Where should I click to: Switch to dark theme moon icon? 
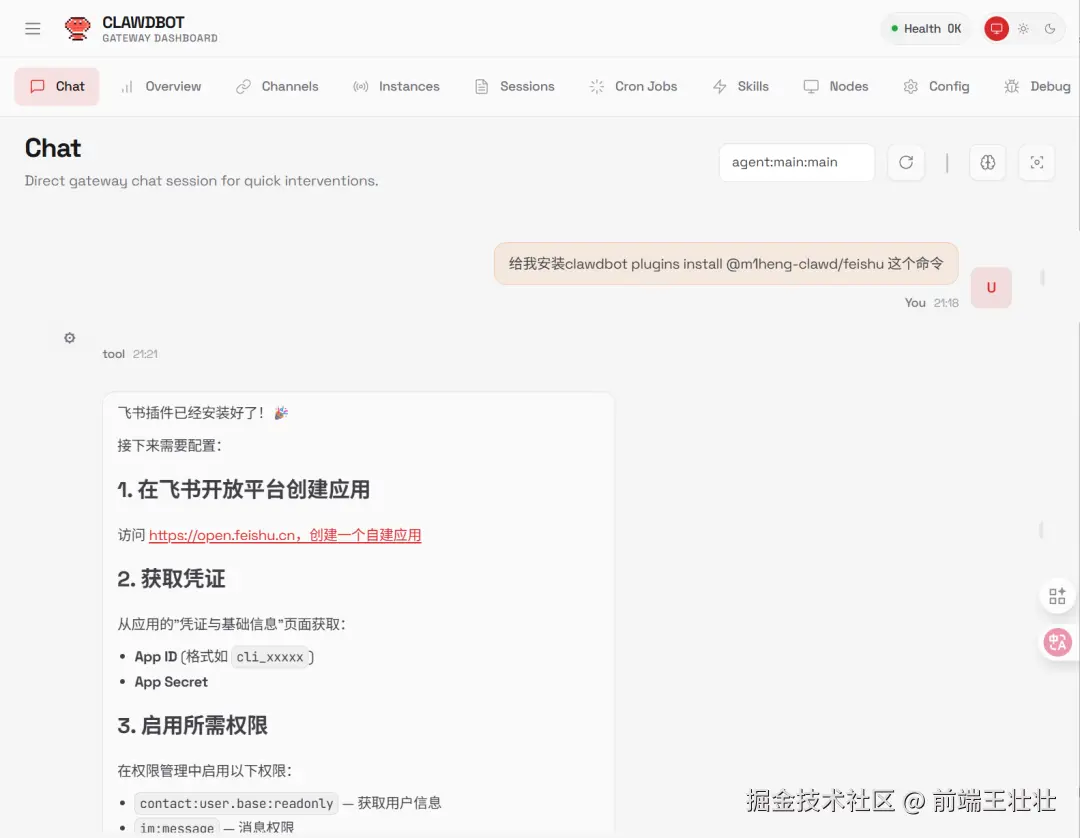[1050, 28]
